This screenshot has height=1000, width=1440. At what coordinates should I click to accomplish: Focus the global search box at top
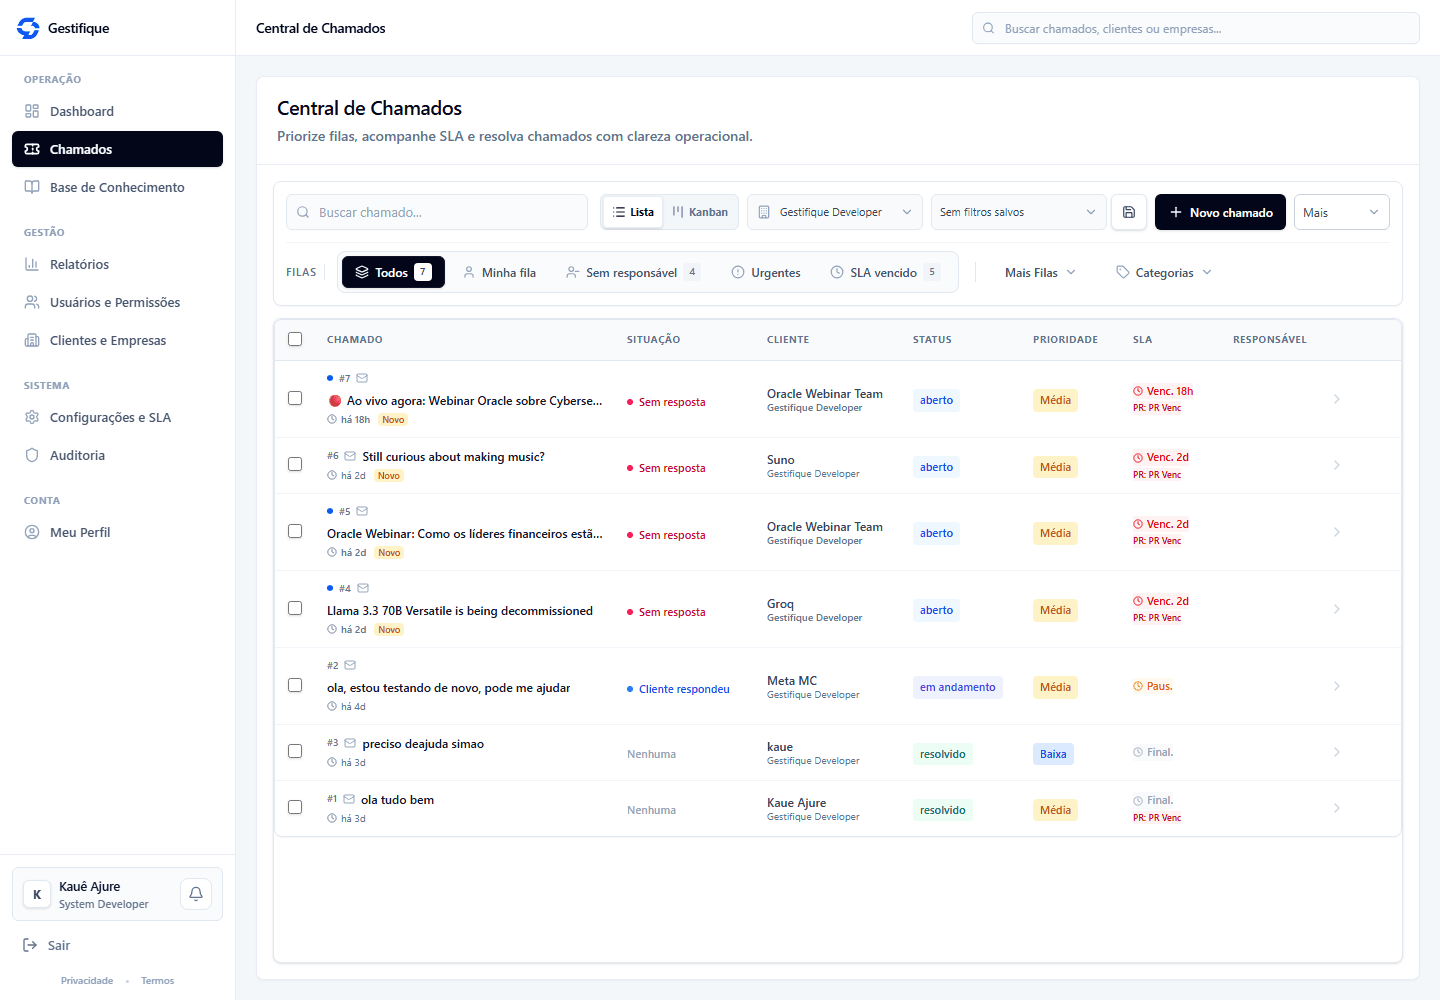click(1196, 28)
